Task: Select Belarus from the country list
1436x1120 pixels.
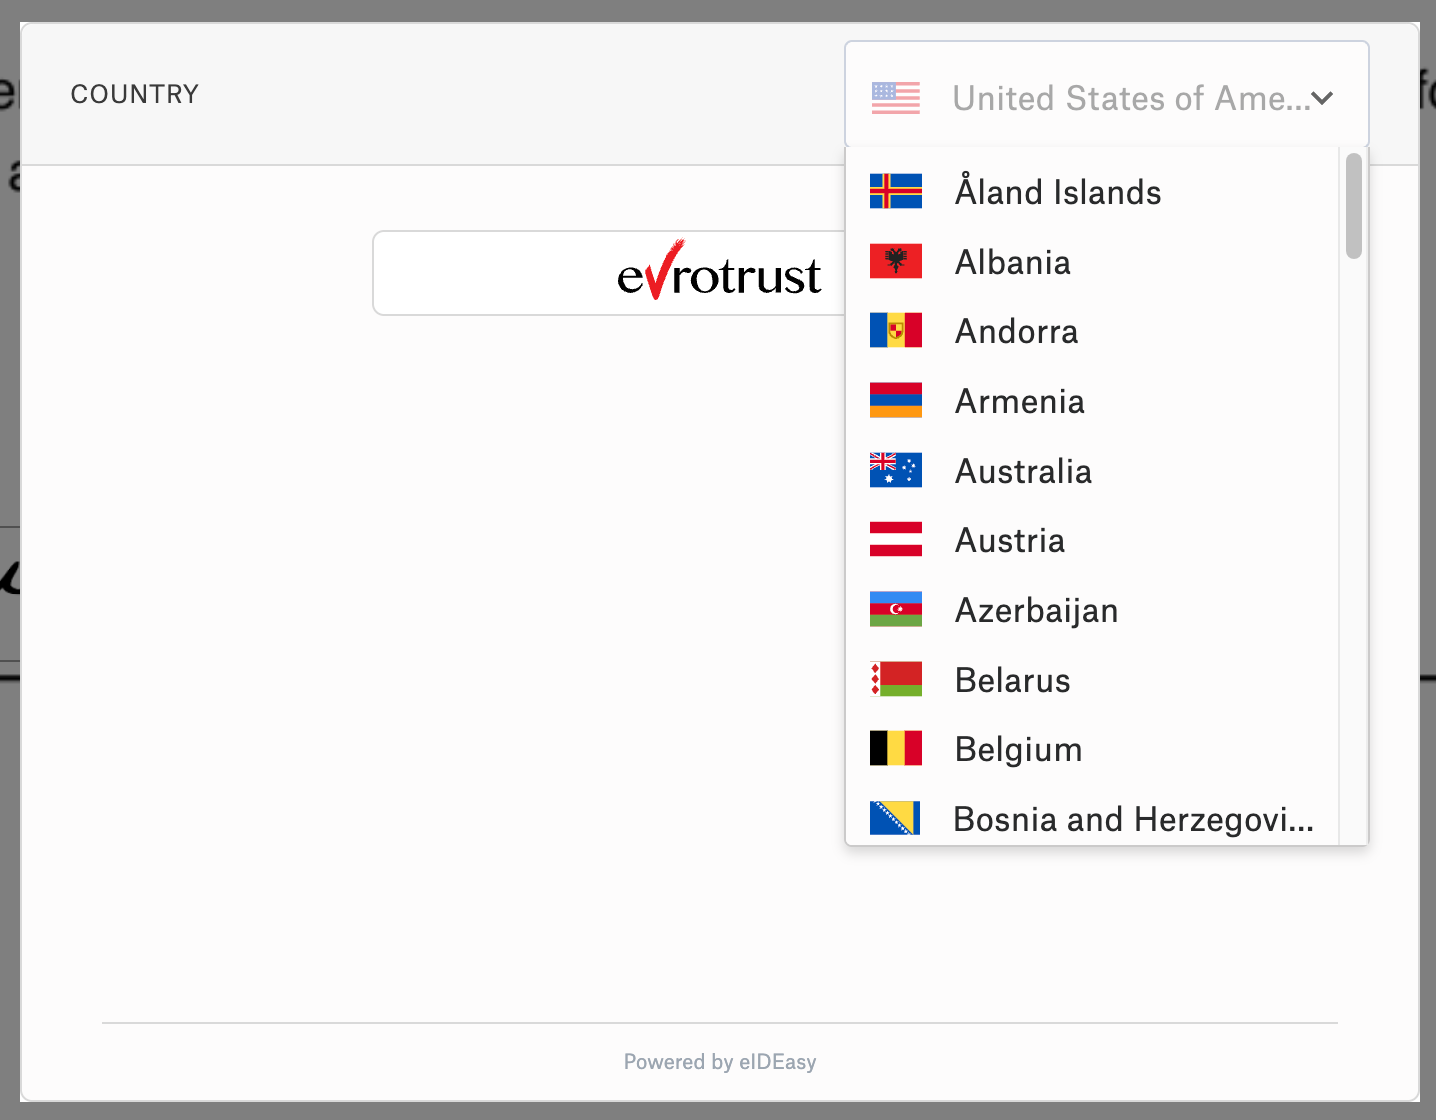Action: coord(1012,679)
